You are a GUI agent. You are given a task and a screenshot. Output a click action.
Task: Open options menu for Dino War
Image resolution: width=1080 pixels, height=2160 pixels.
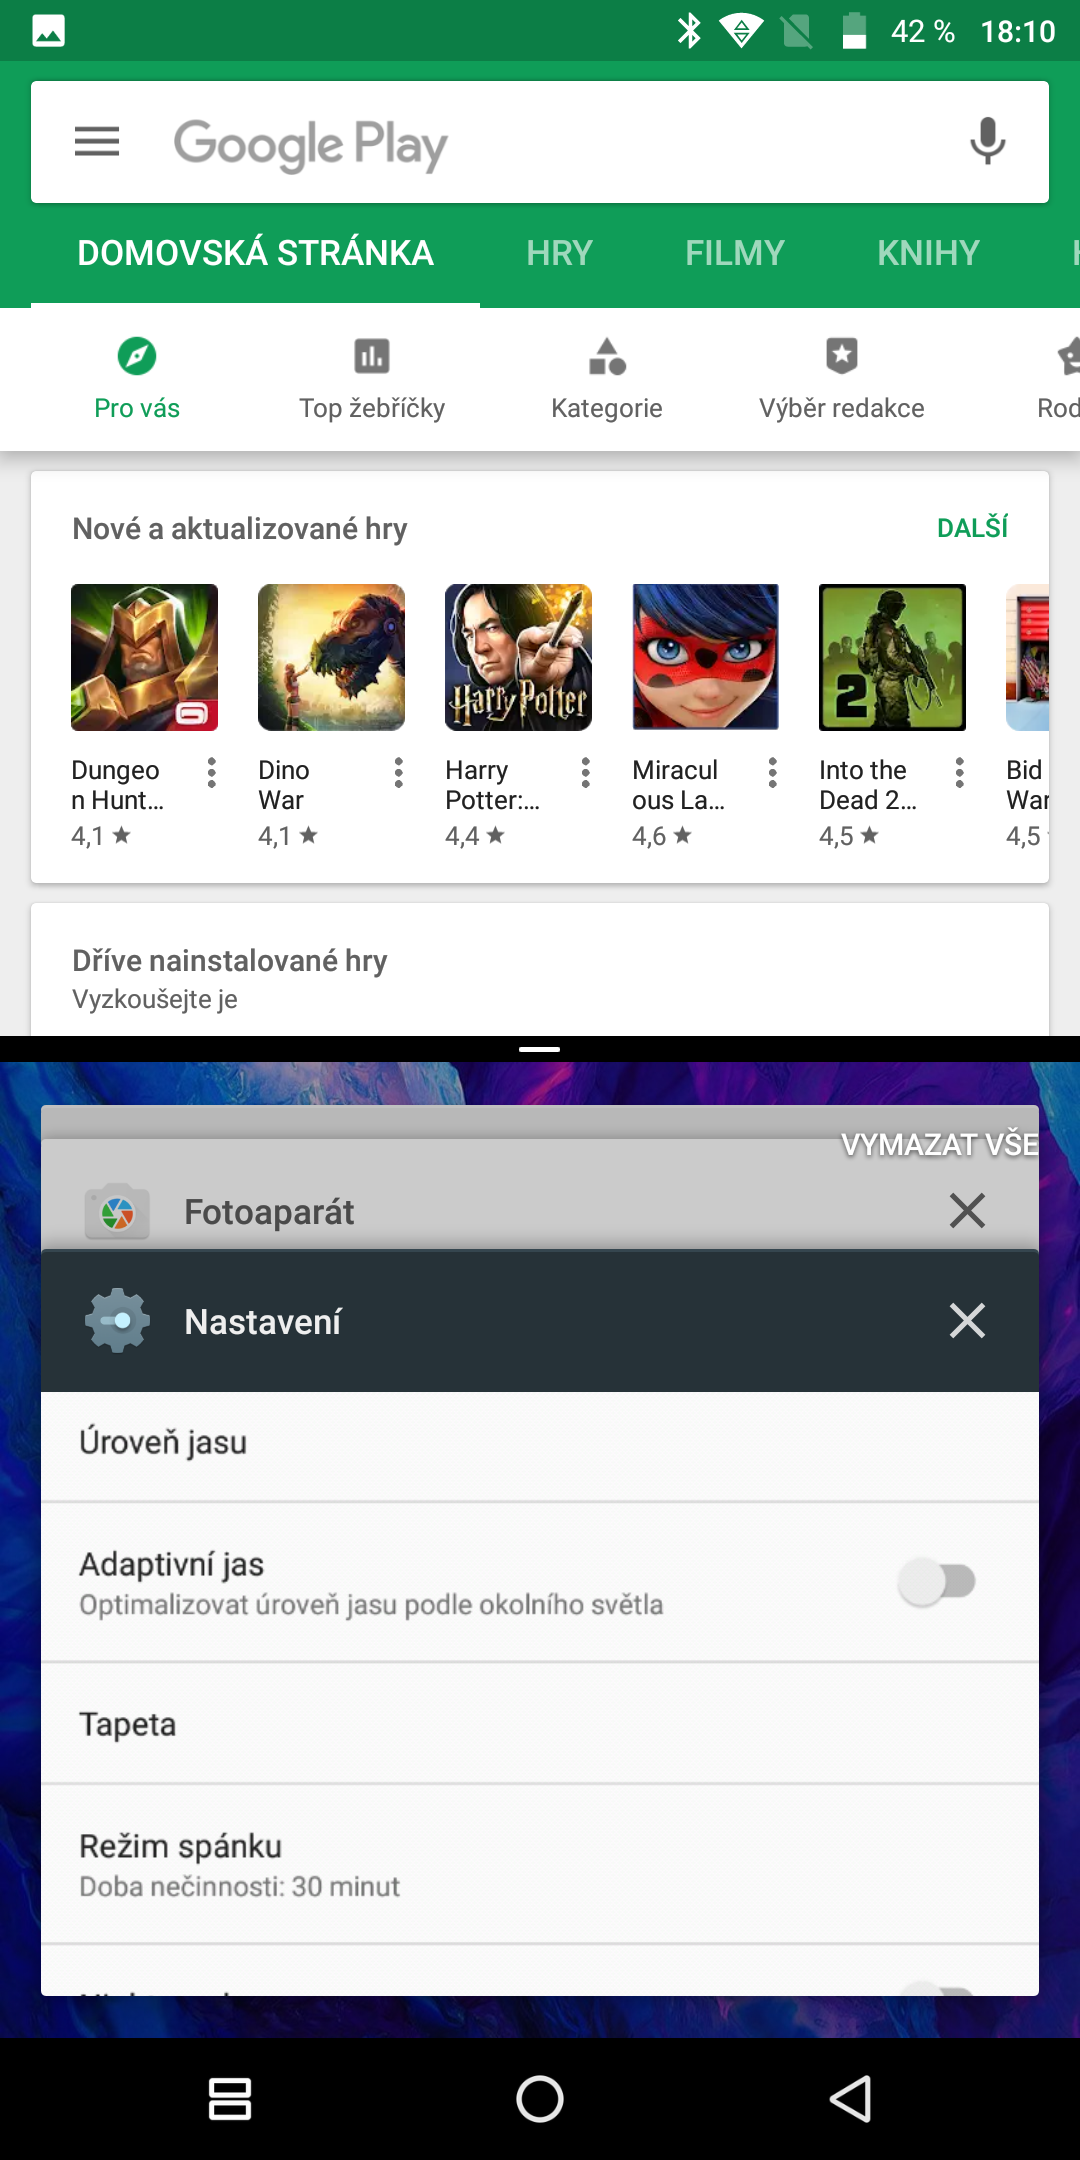(398, 772)
